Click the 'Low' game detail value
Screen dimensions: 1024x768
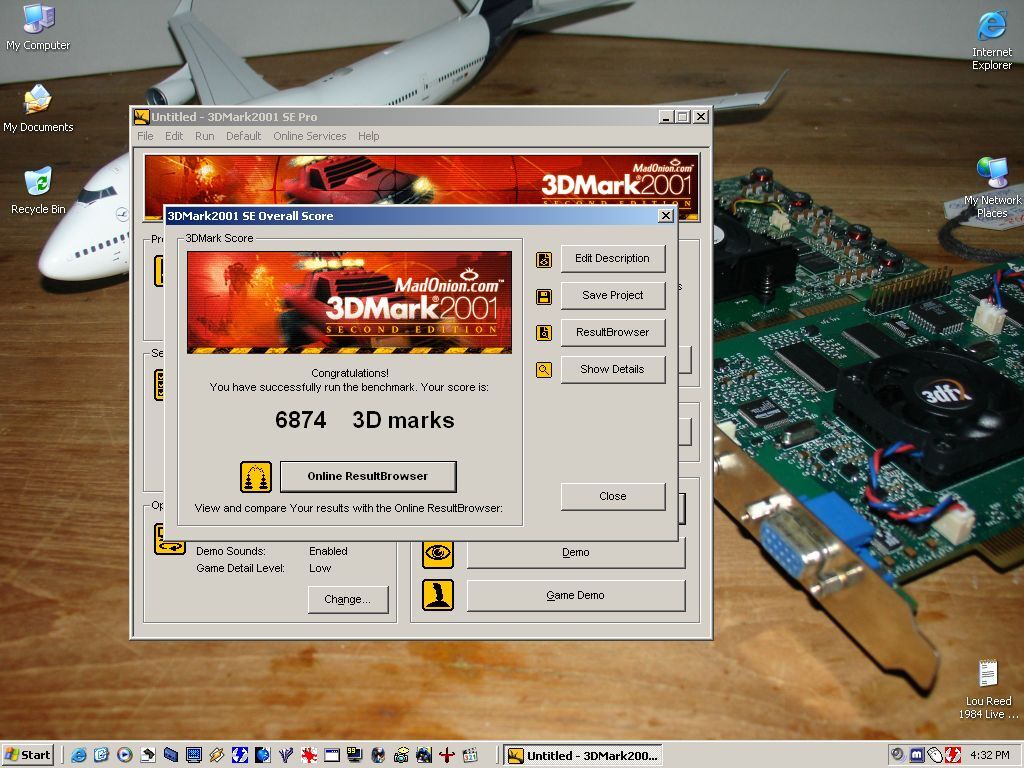[320, 568]
